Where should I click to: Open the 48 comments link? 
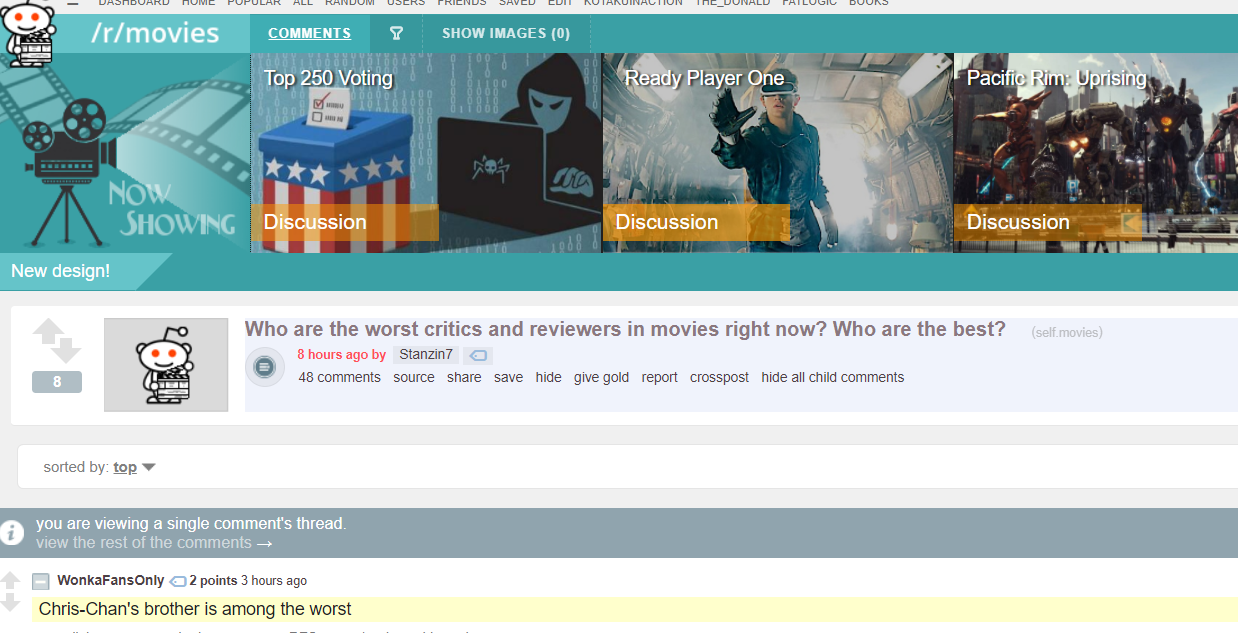pos(339,377)
